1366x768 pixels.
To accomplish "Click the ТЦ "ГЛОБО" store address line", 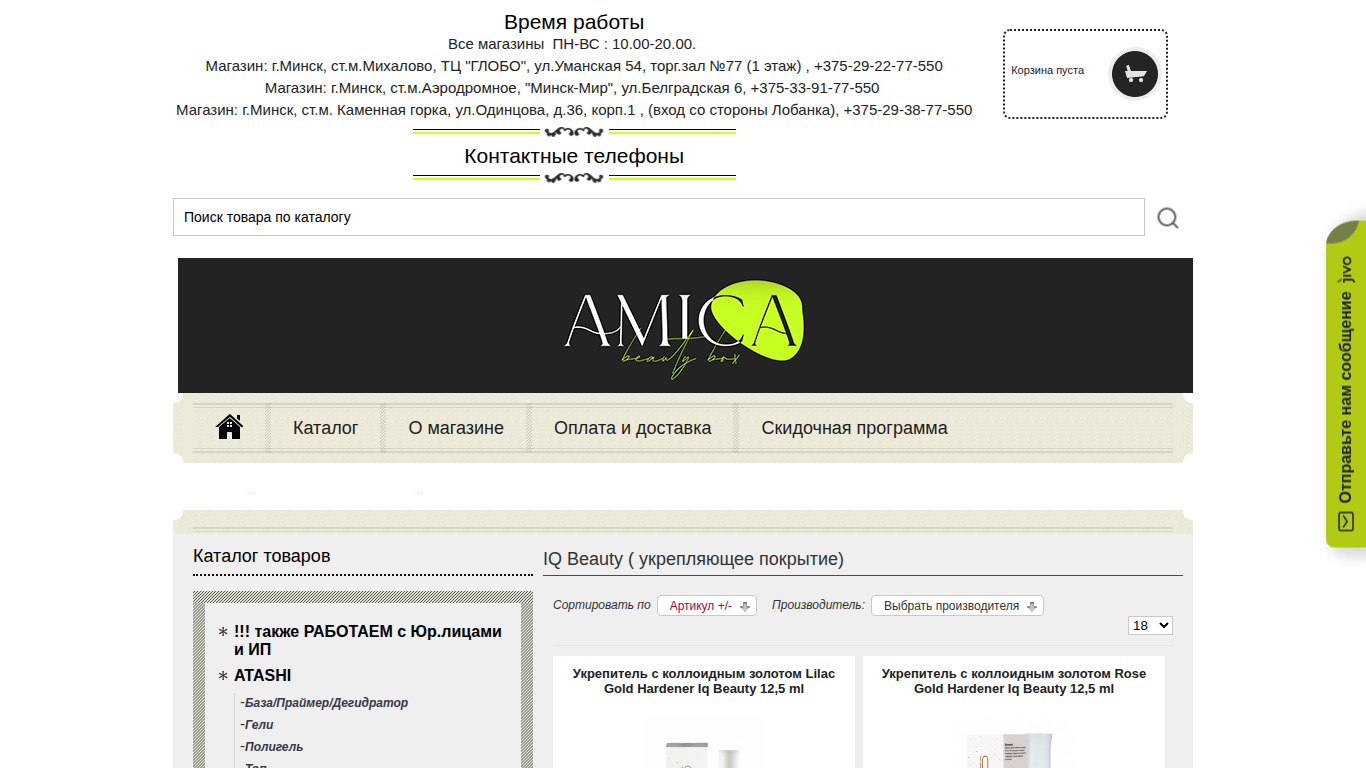I will tap(574, 66).
